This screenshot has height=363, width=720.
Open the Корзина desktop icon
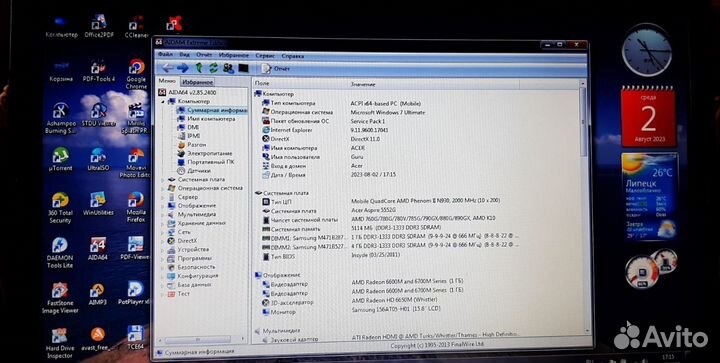point(61,71)
